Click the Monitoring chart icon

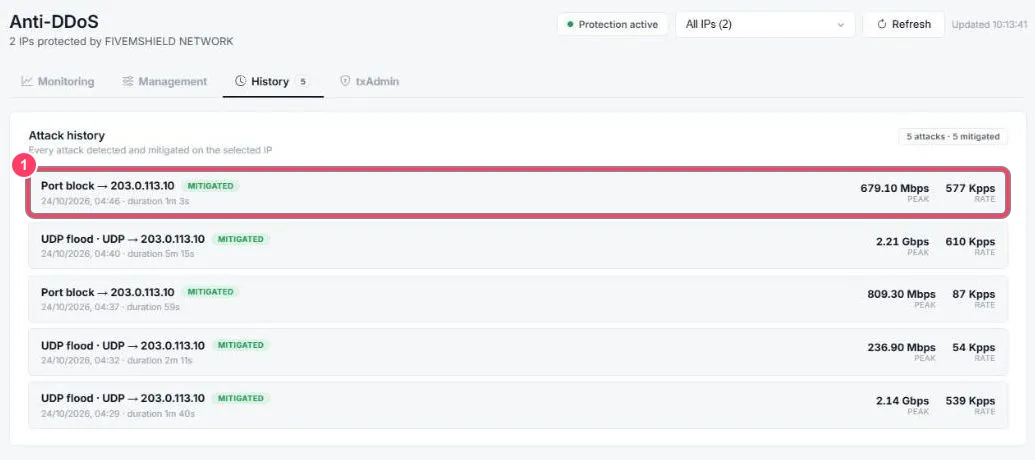pyautogui.click(x=26, y=81)
